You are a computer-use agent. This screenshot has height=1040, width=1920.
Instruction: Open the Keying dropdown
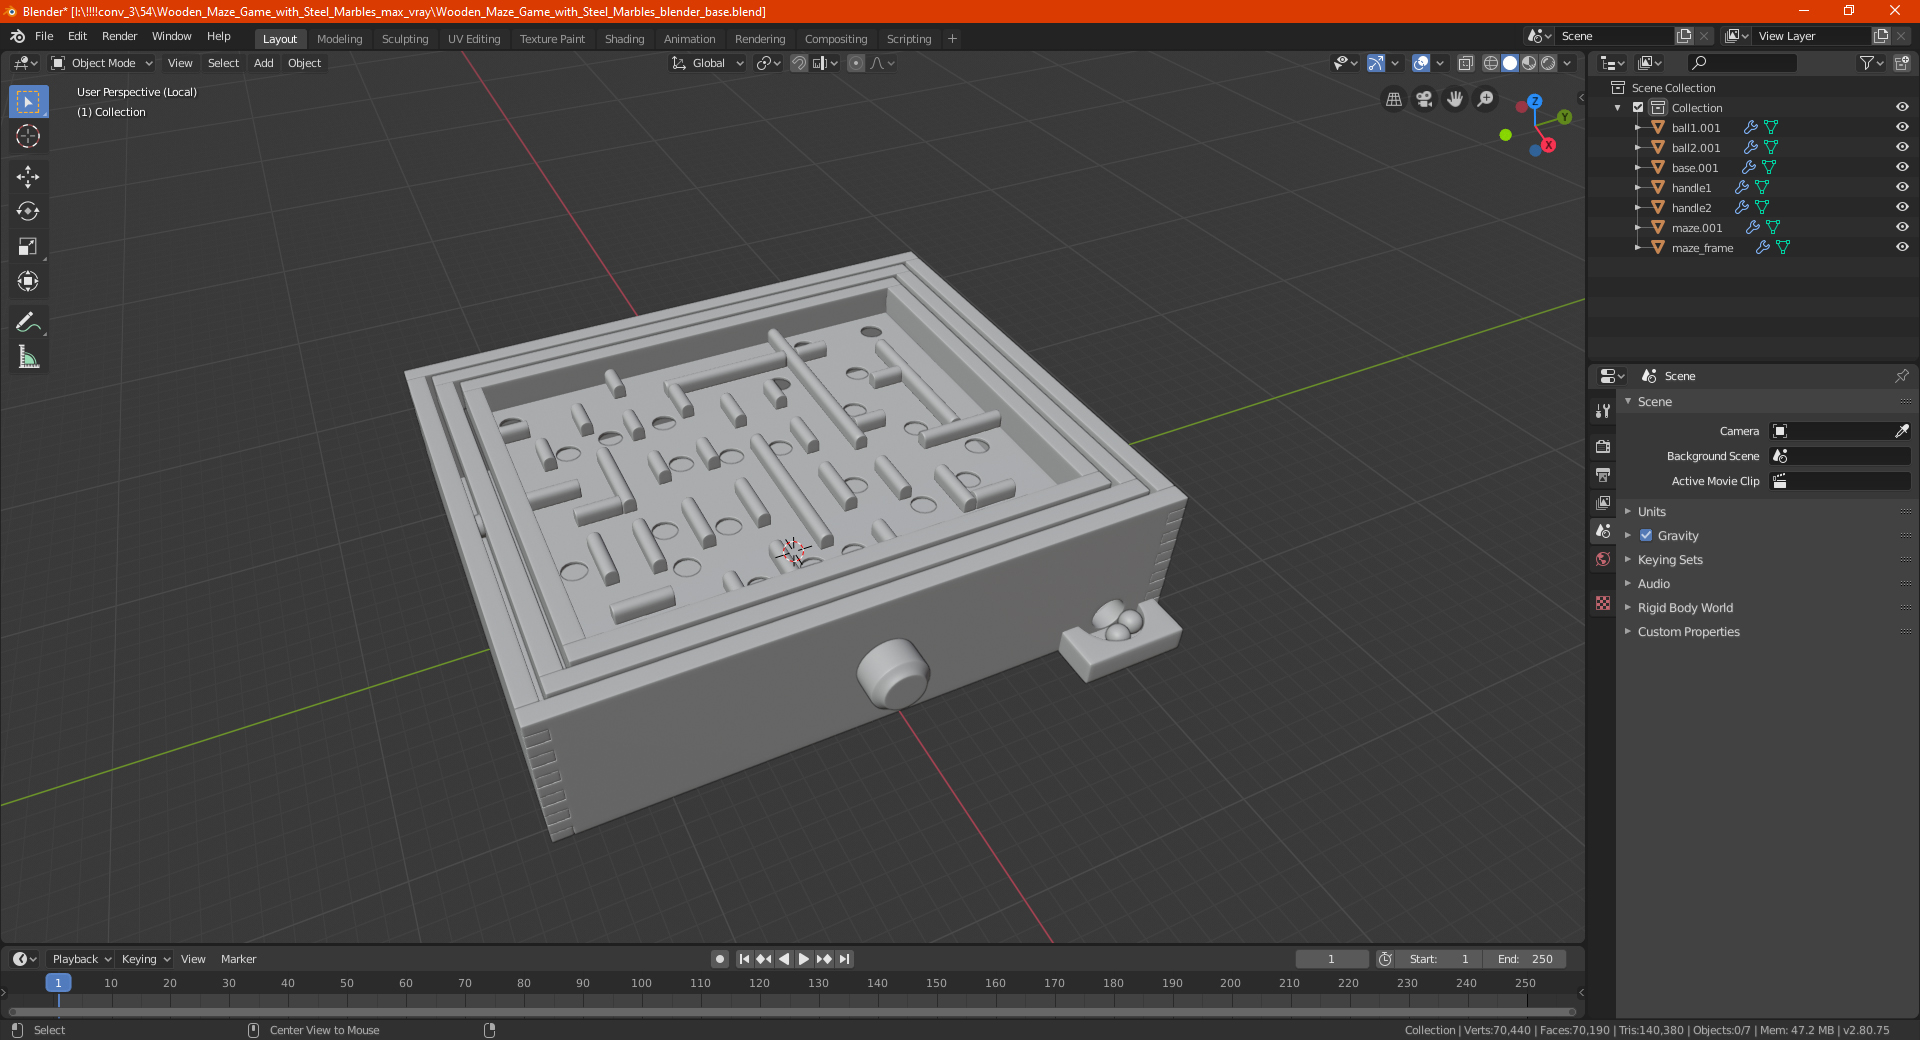click(x=145, y=959)
